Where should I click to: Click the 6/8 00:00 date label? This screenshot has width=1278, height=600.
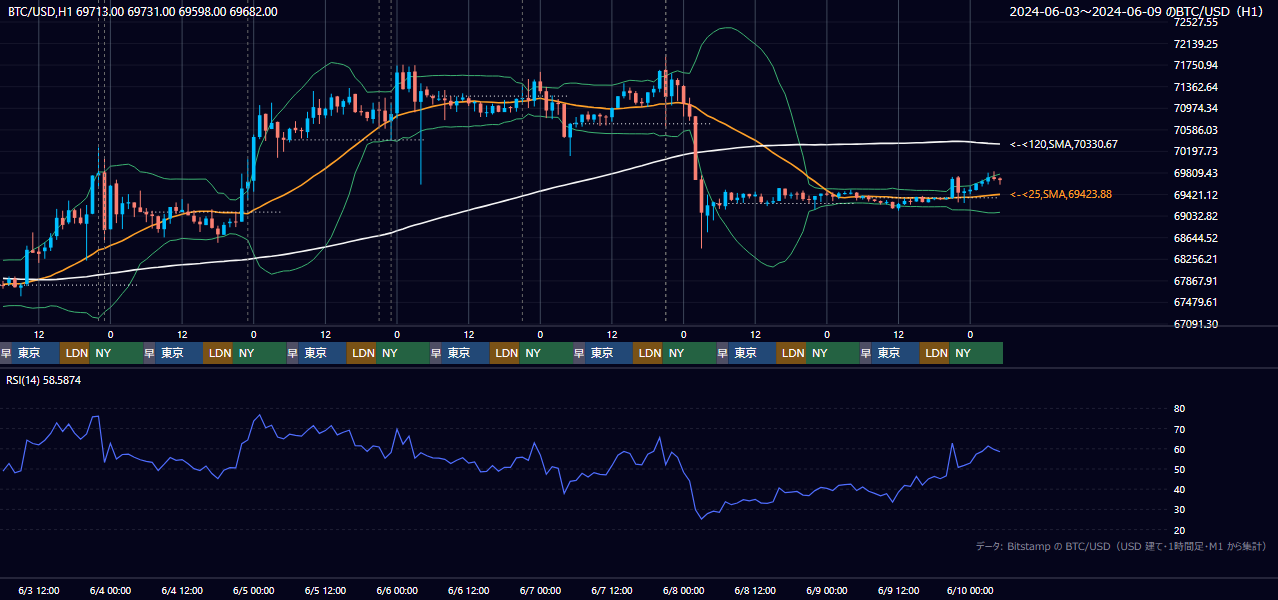click(684, 590)
